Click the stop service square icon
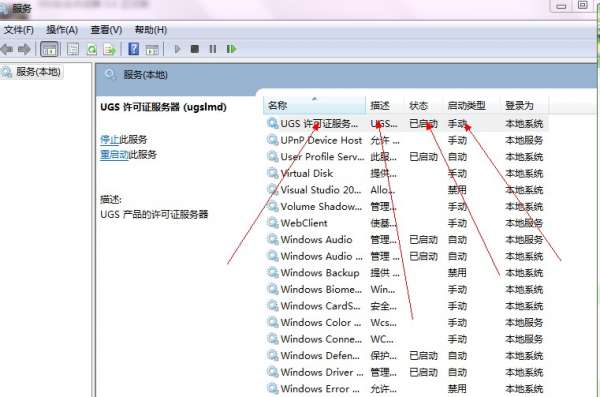This screenshot has width=600, height=397. tap(195, 49)
